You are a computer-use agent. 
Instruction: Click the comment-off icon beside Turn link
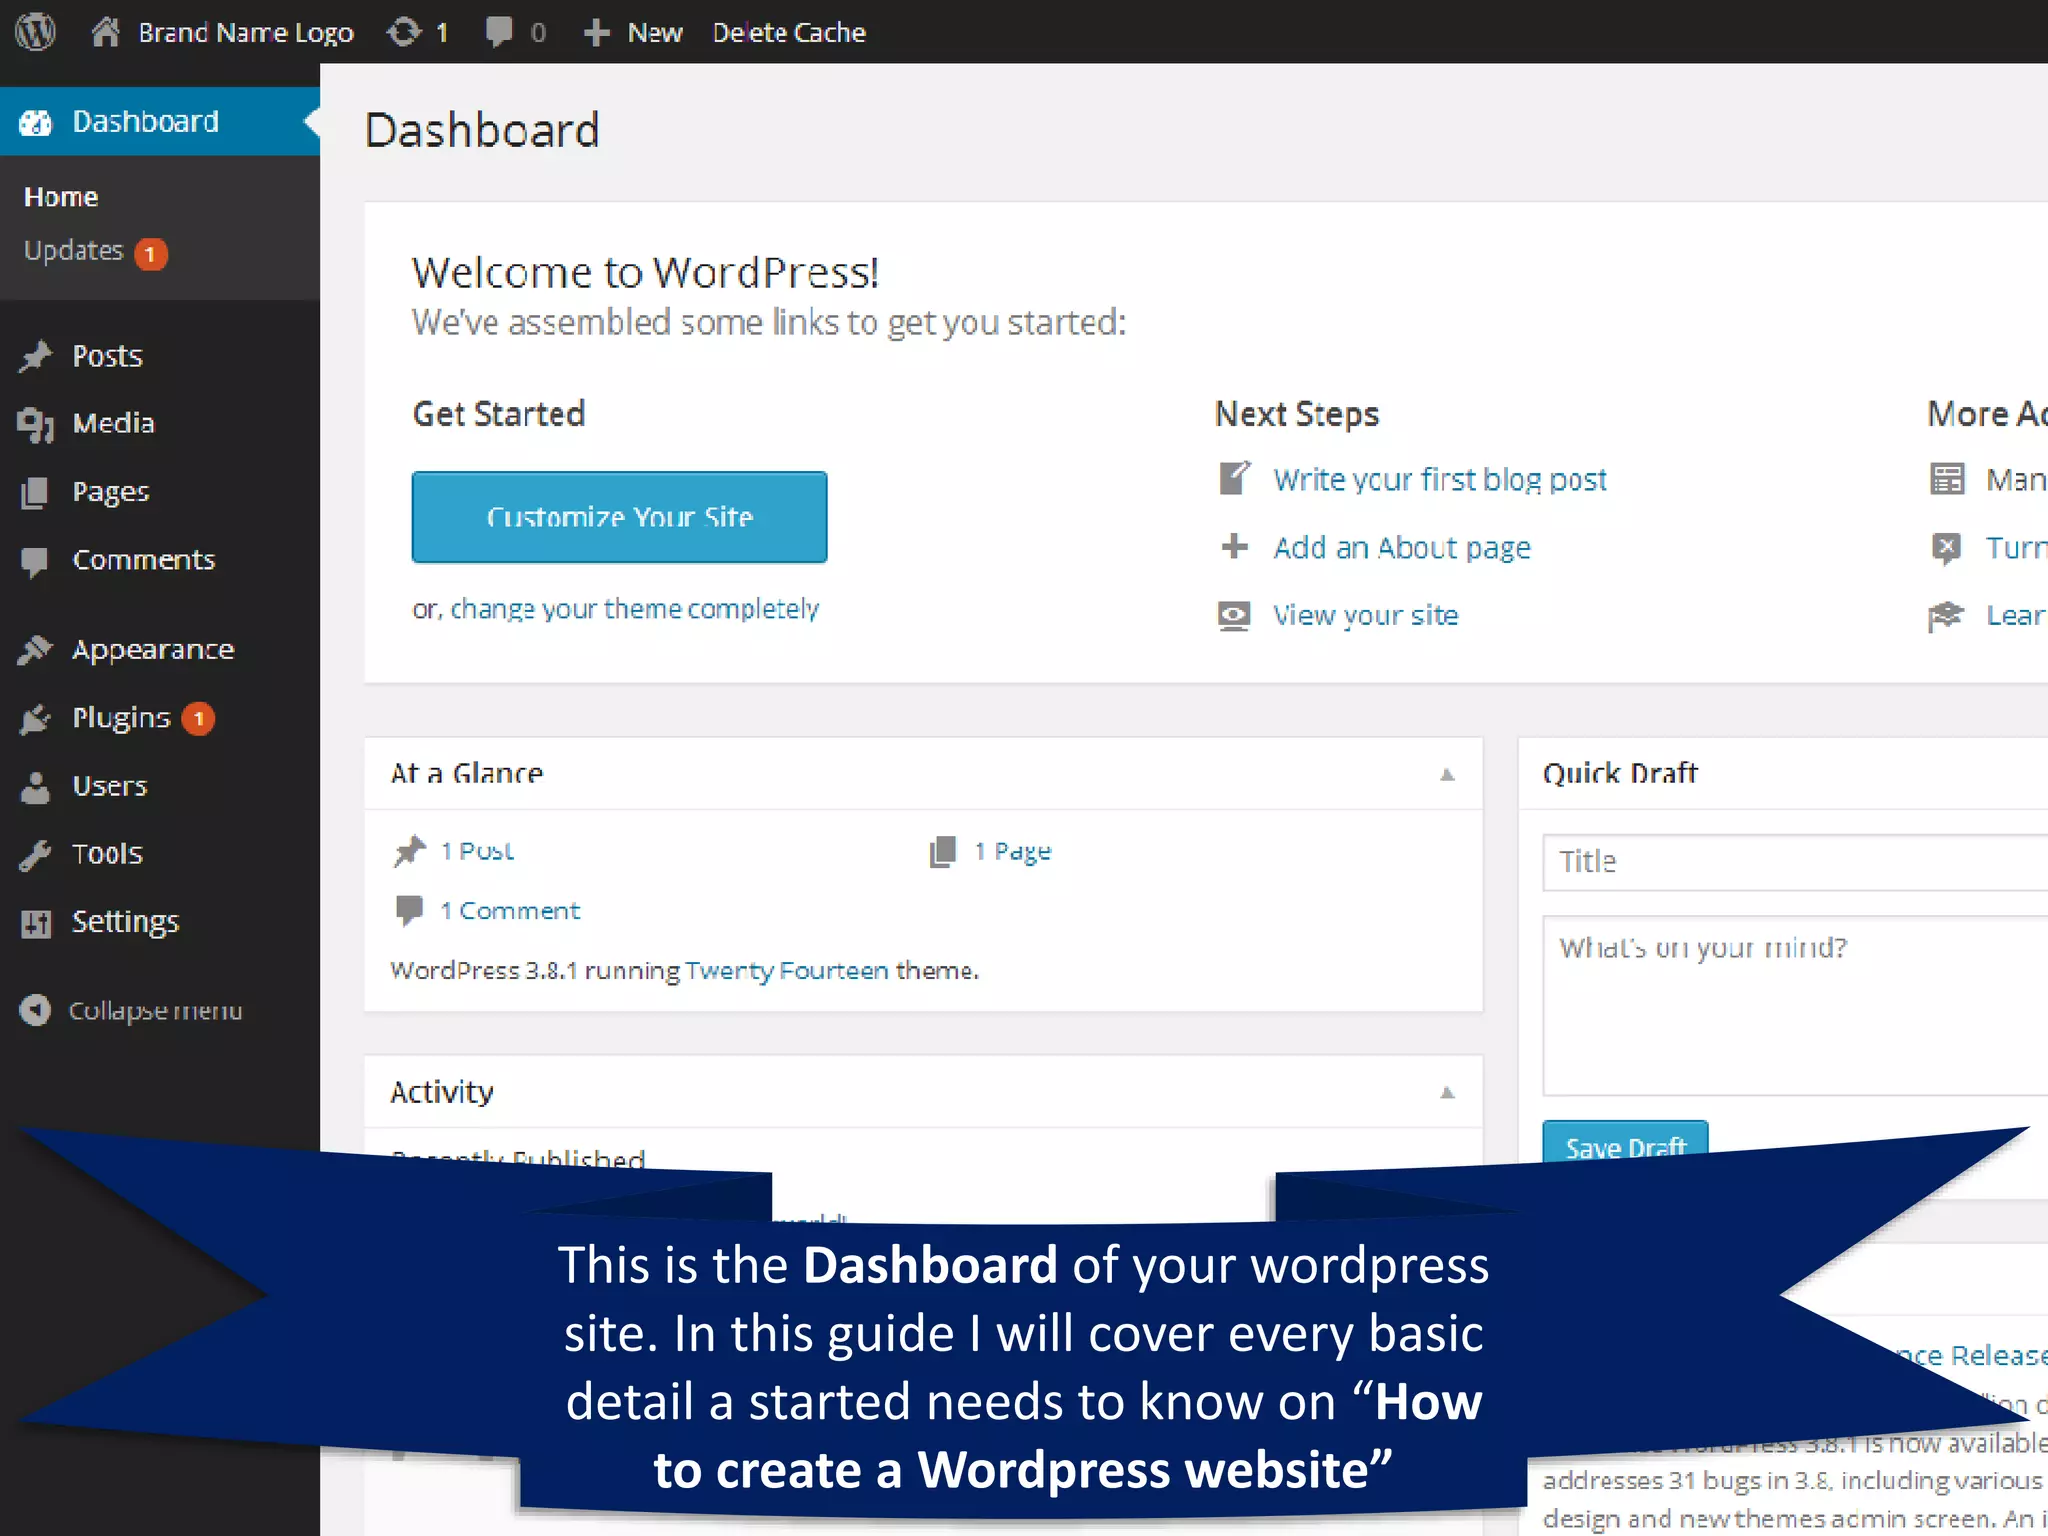tap(1946, 547)
